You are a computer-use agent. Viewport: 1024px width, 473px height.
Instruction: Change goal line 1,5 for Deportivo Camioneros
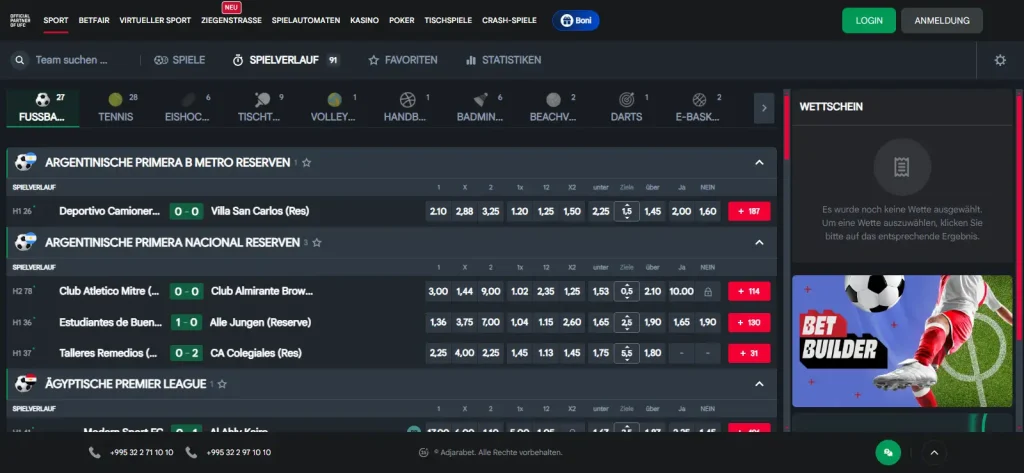point(627,212)
